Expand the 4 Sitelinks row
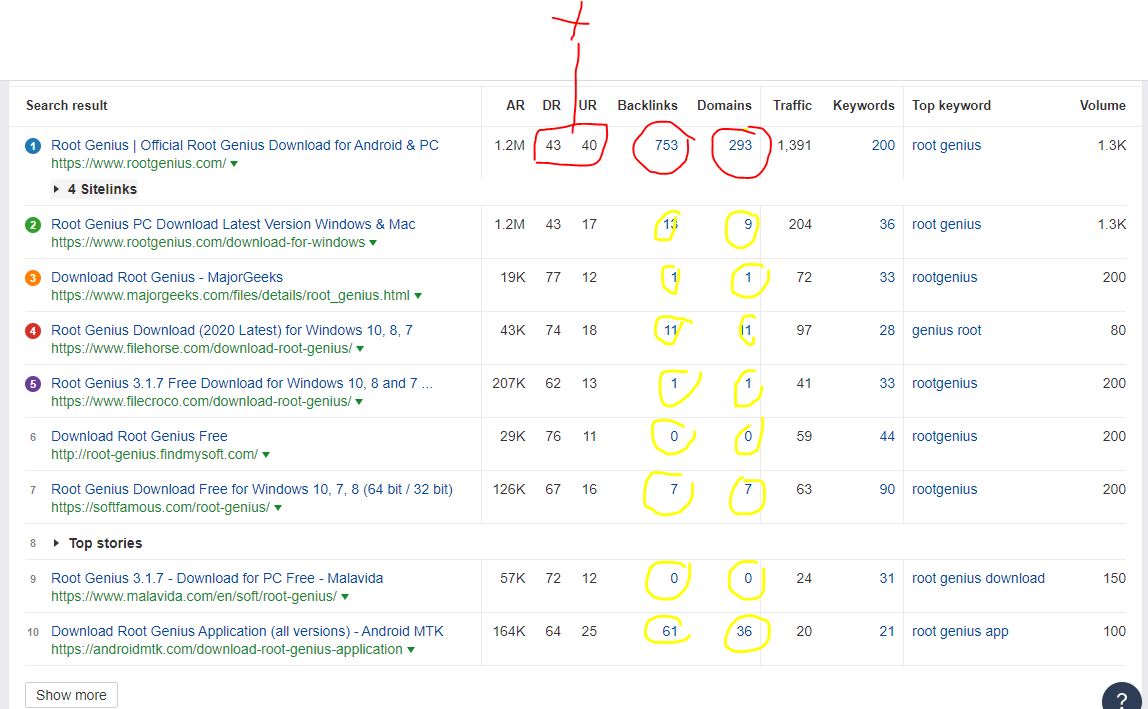Viewport: 1148px width, 709px height. (94, 189)
